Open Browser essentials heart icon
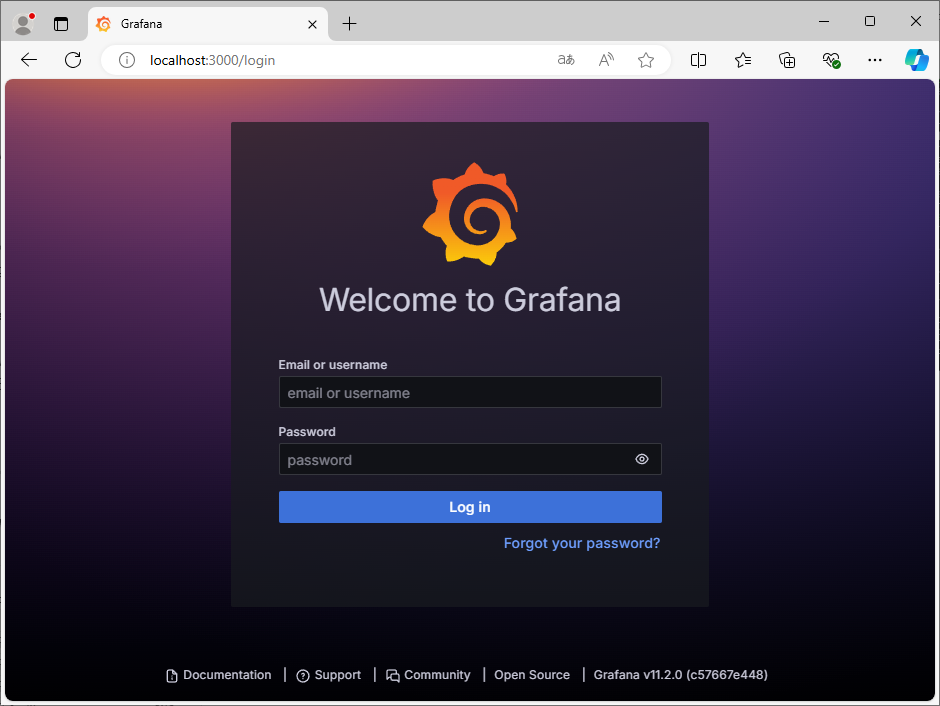 [831, 60]
